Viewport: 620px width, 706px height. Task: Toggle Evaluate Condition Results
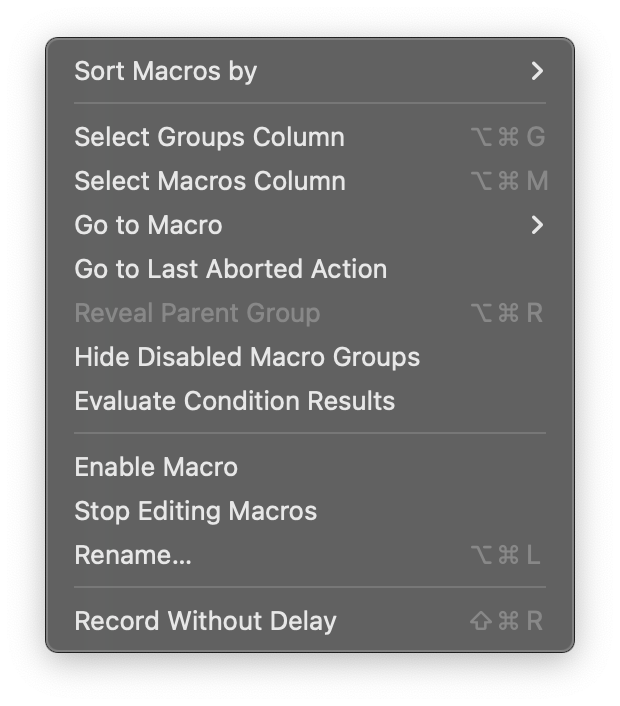(x=234, y=401)
